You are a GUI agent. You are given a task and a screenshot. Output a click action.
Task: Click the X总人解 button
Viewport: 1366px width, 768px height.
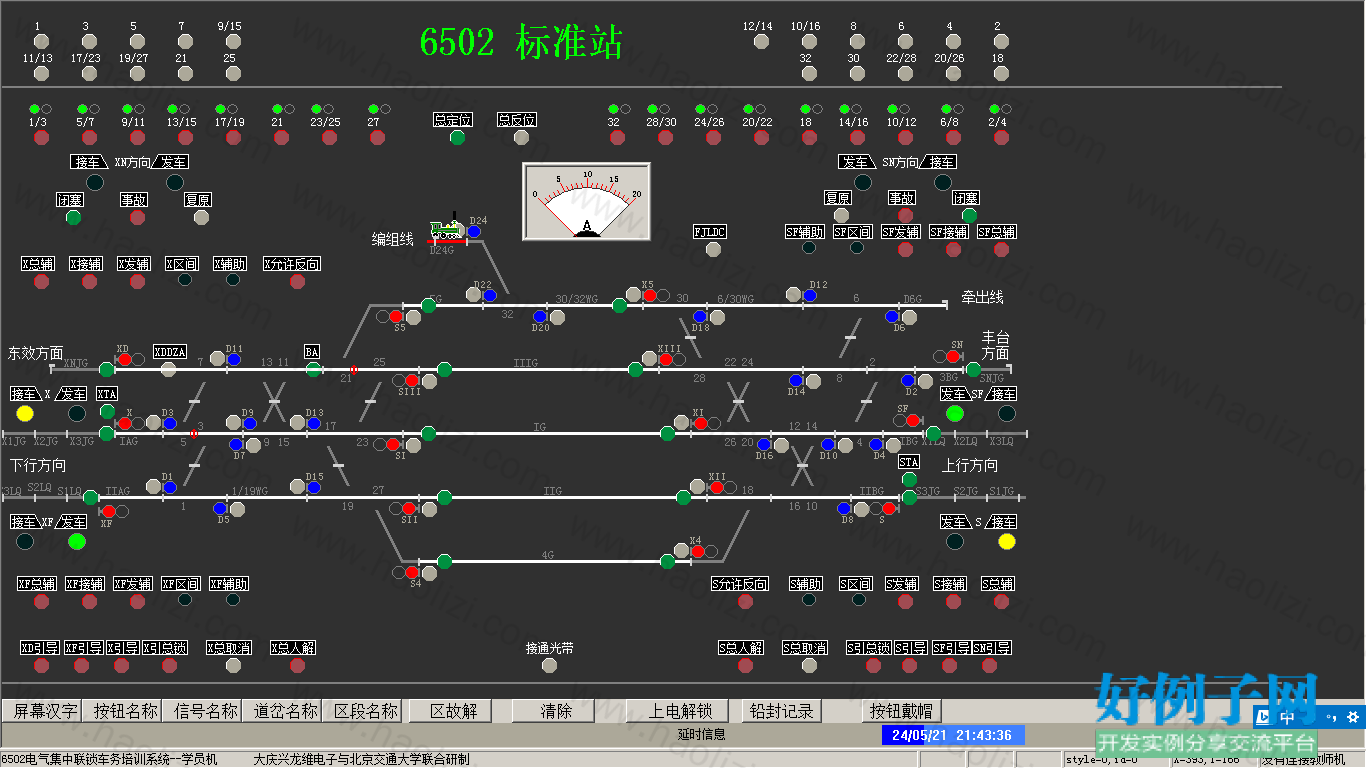click(x=297, y=665)
